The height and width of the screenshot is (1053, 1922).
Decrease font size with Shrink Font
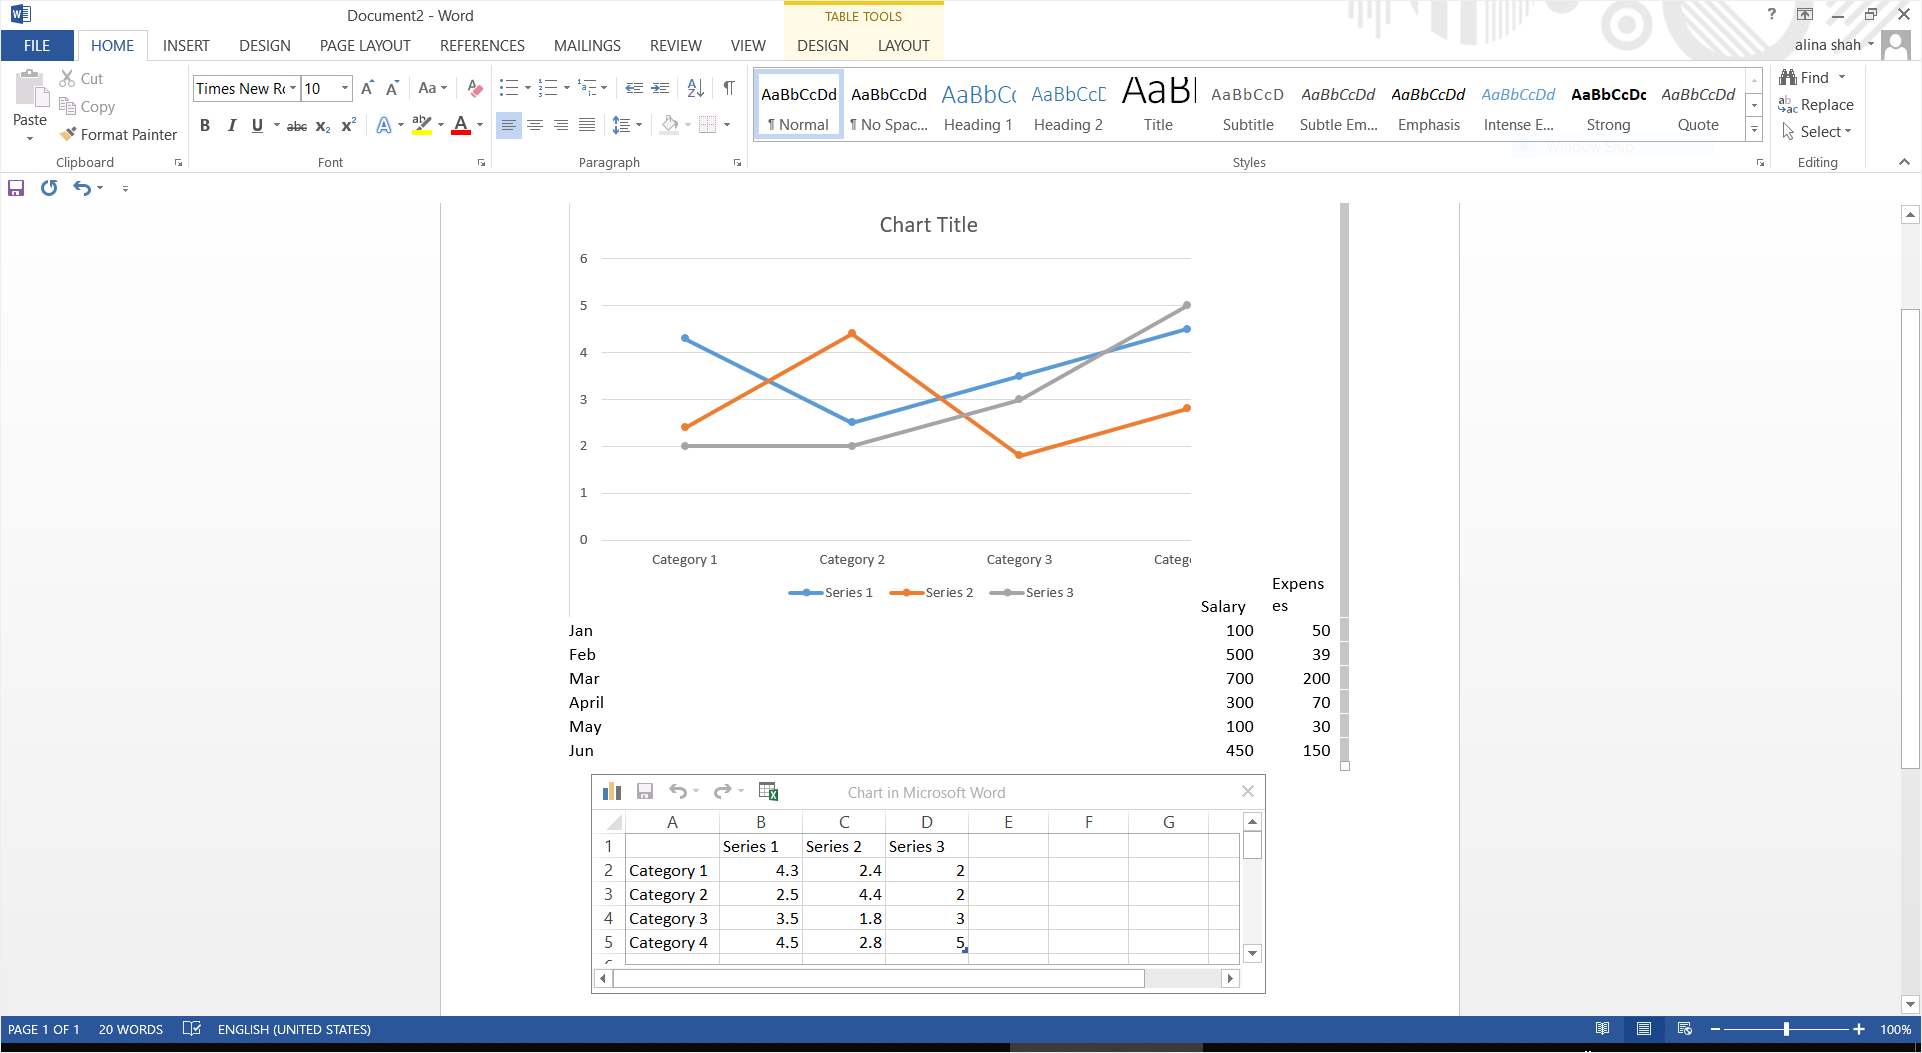(x=392, y=88)
